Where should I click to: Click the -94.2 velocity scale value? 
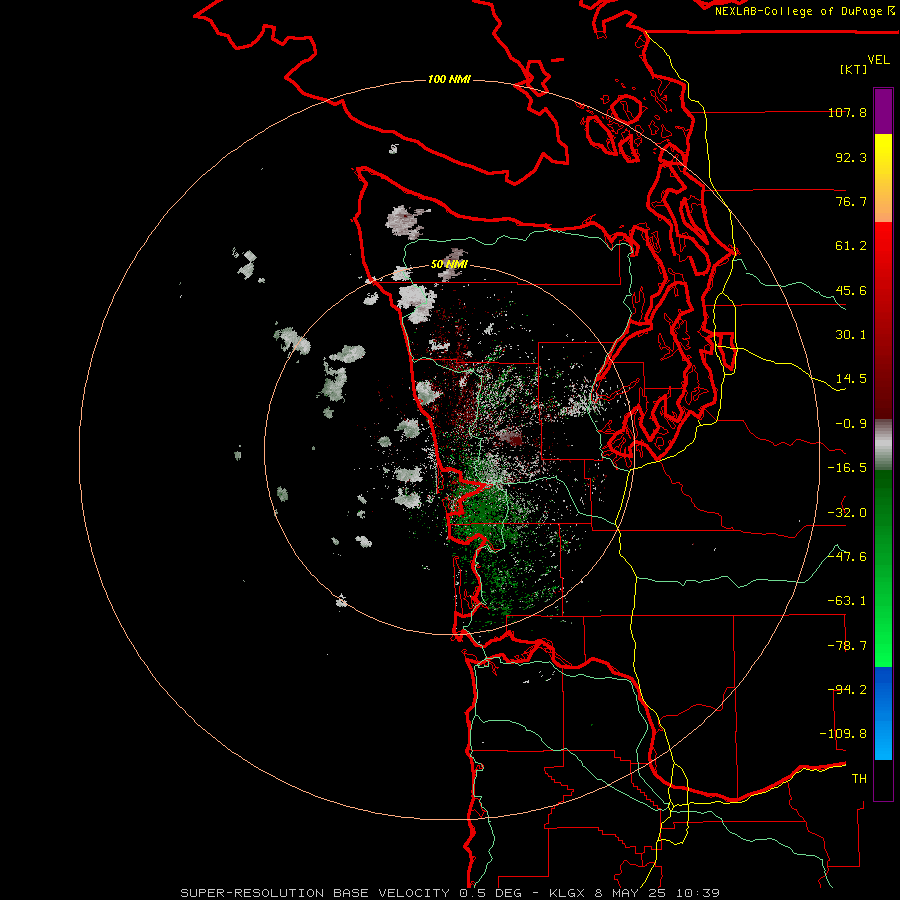[x=847, y=690]
